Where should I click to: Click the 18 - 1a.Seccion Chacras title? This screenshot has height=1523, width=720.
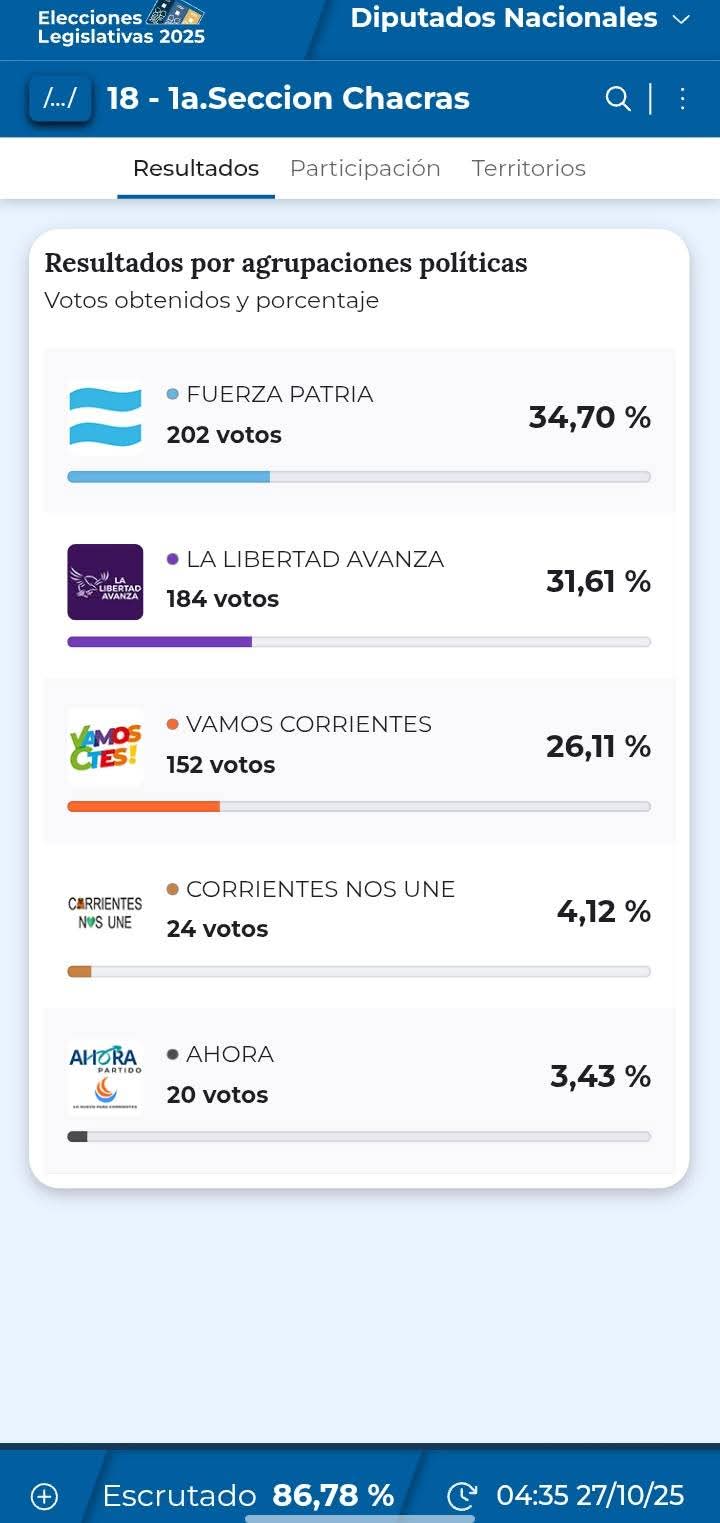coord(288,99)
